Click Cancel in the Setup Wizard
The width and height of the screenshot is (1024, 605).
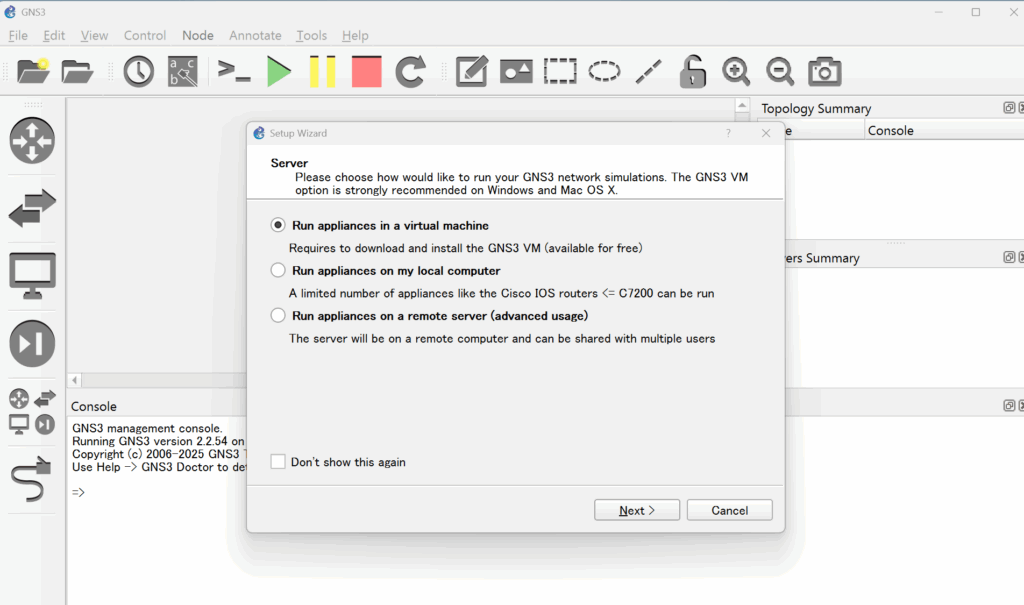point(729,510)
